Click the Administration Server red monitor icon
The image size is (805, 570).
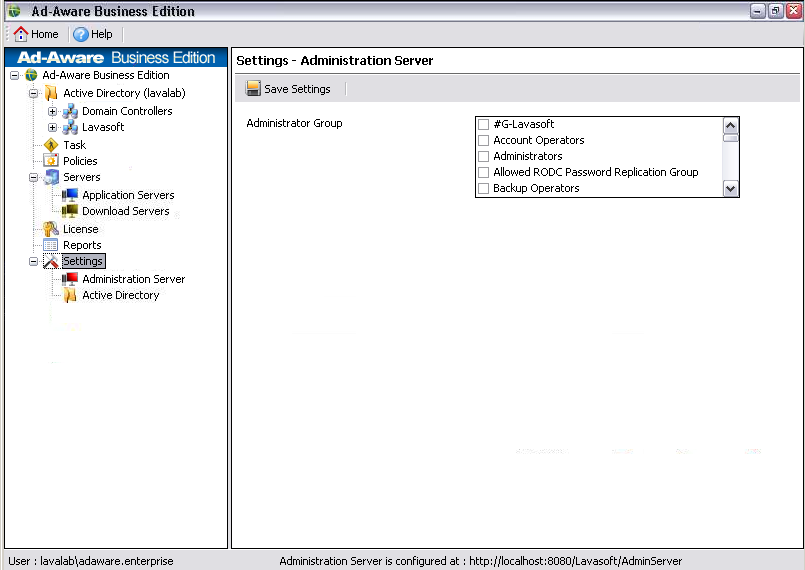(x=70, y=279)
